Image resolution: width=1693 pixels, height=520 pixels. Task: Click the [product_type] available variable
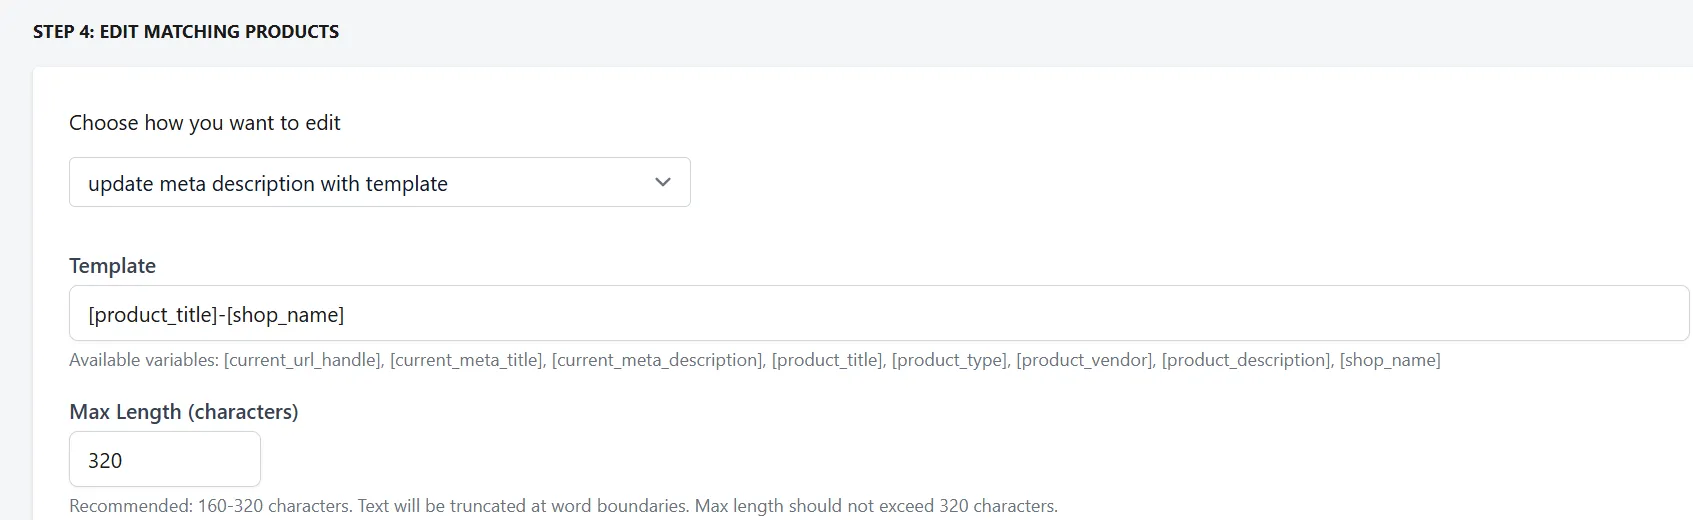(950, 360)
